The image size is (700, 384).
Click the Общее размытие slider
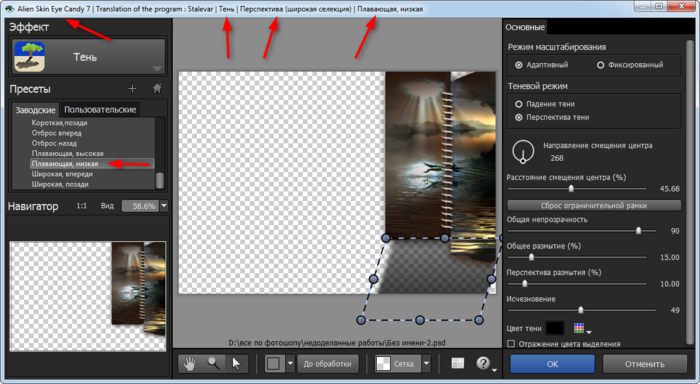[x=577, y=257]
